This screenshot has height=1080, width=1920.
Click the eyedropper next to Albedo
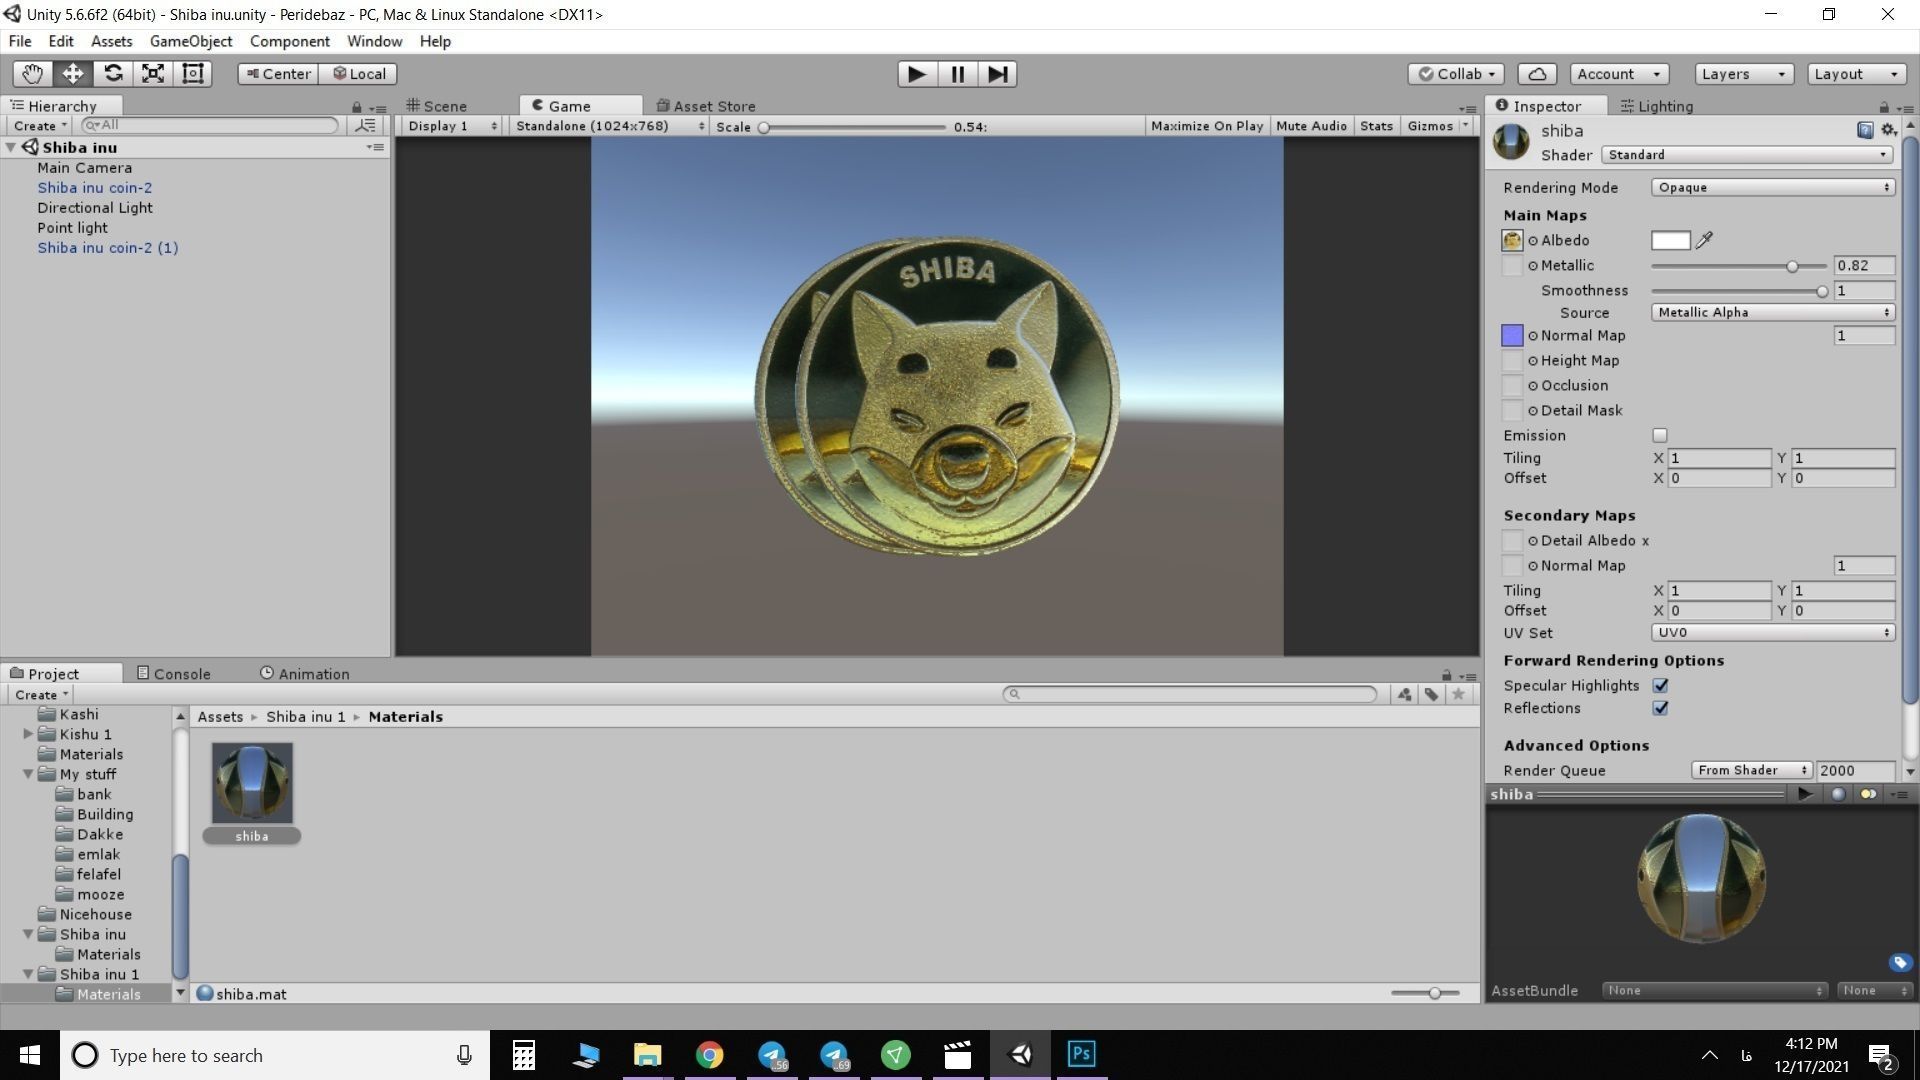click(x=1705, y=240)
